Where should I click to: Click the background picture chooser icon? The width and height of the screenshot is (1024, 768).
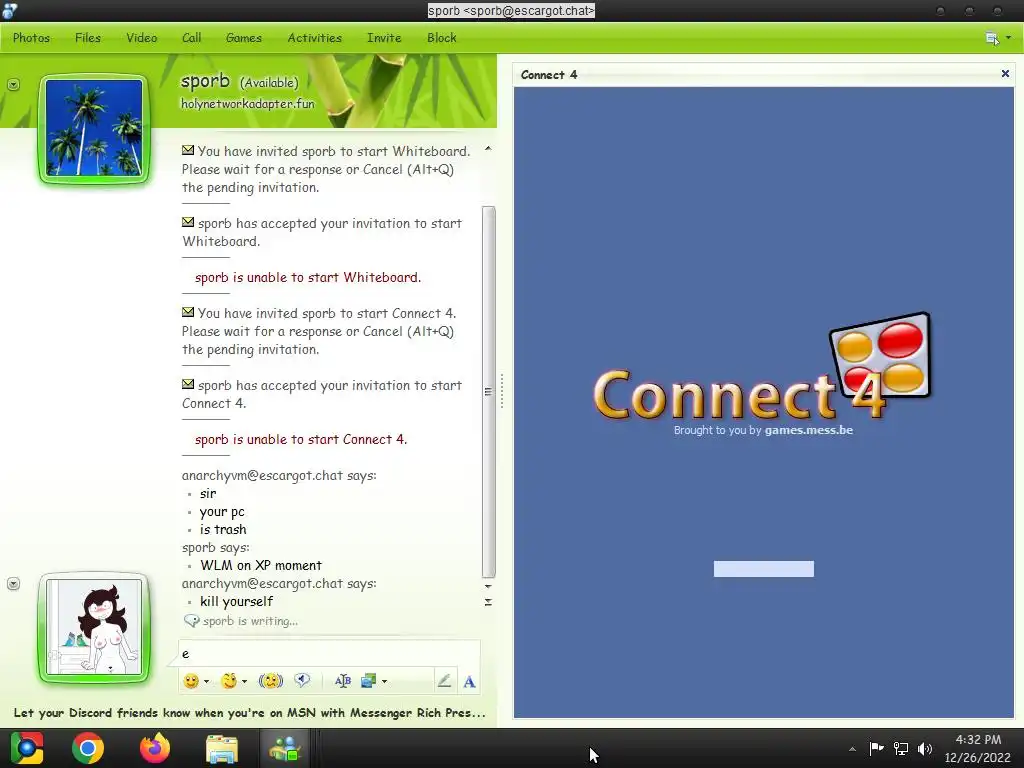[x=368, y=681]
